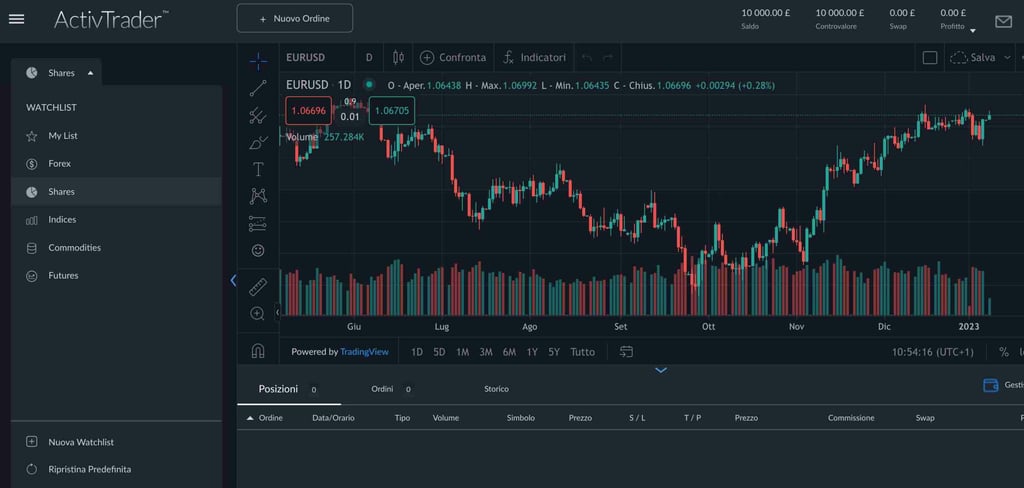Click the zoom in magnifier tool

pos(258,314)
